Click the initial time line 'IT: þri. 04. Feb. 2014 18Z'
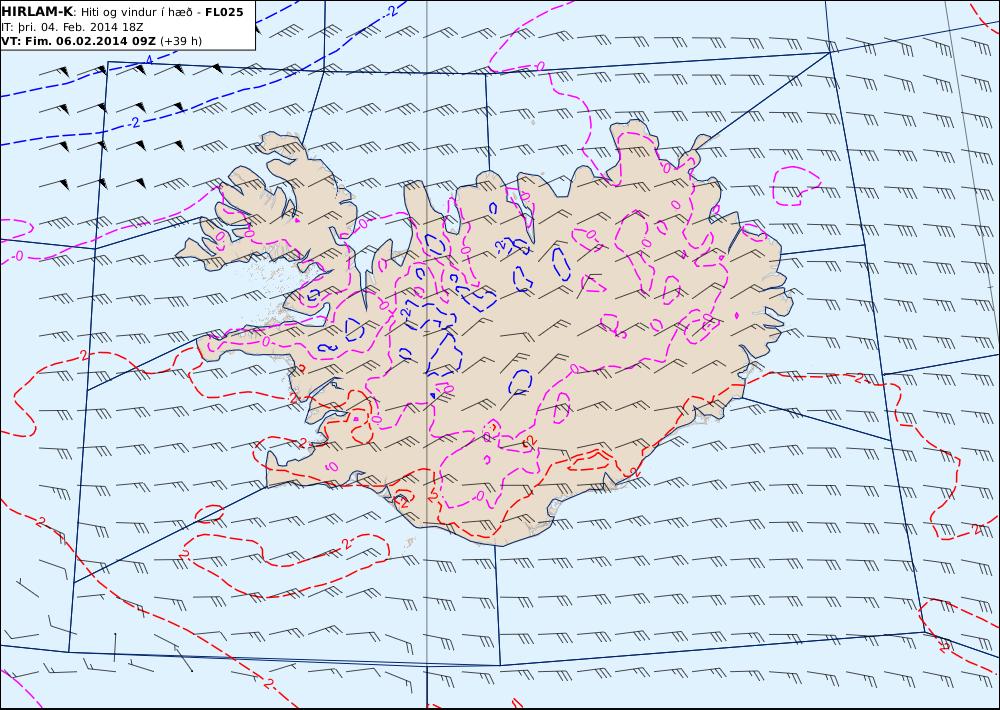The height and width of the screenshot is (710, 1000). pos(72,27)
